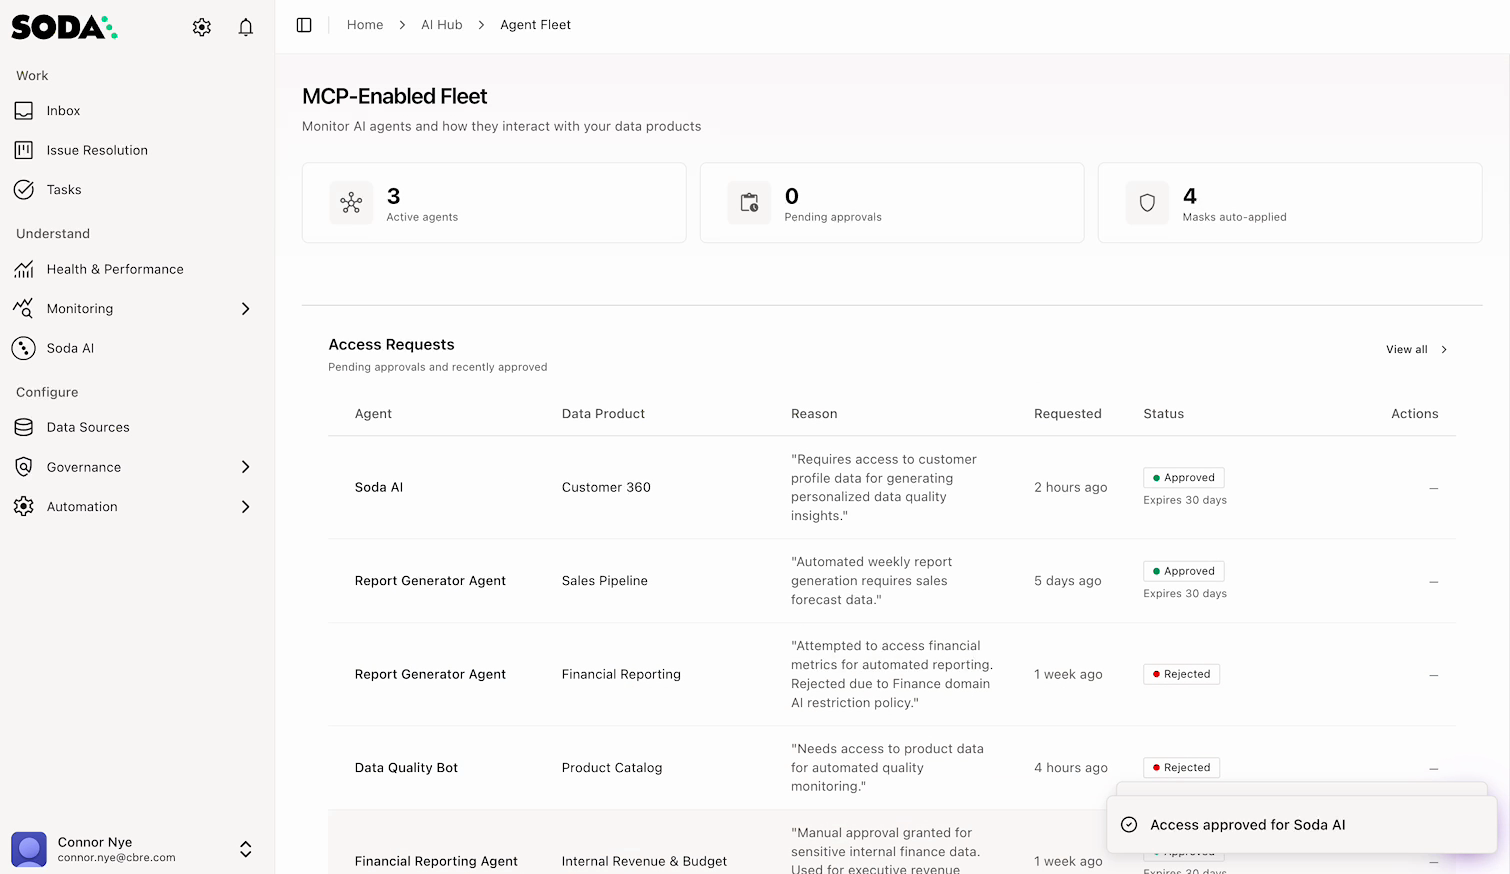This screenshot has height=874, width=1510.
Task: Expand the Automation submenu chevron
Action: coord(246,507)
